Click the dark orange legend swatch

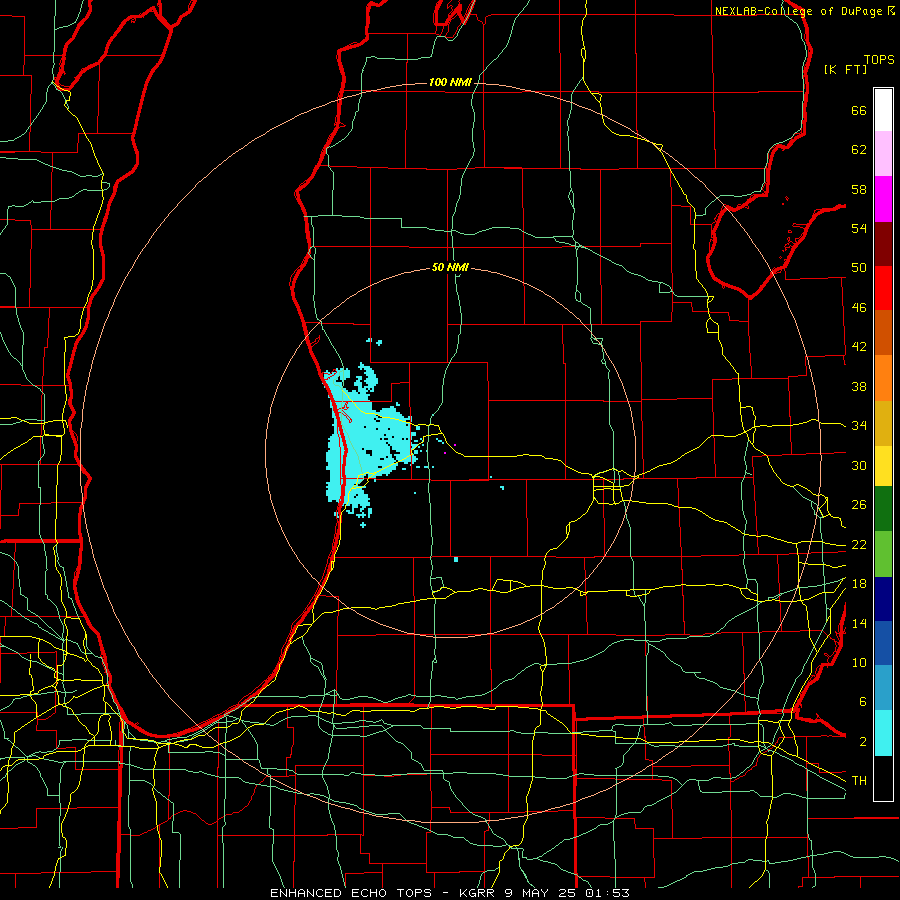pyautogui.click(x=883, y=333)
